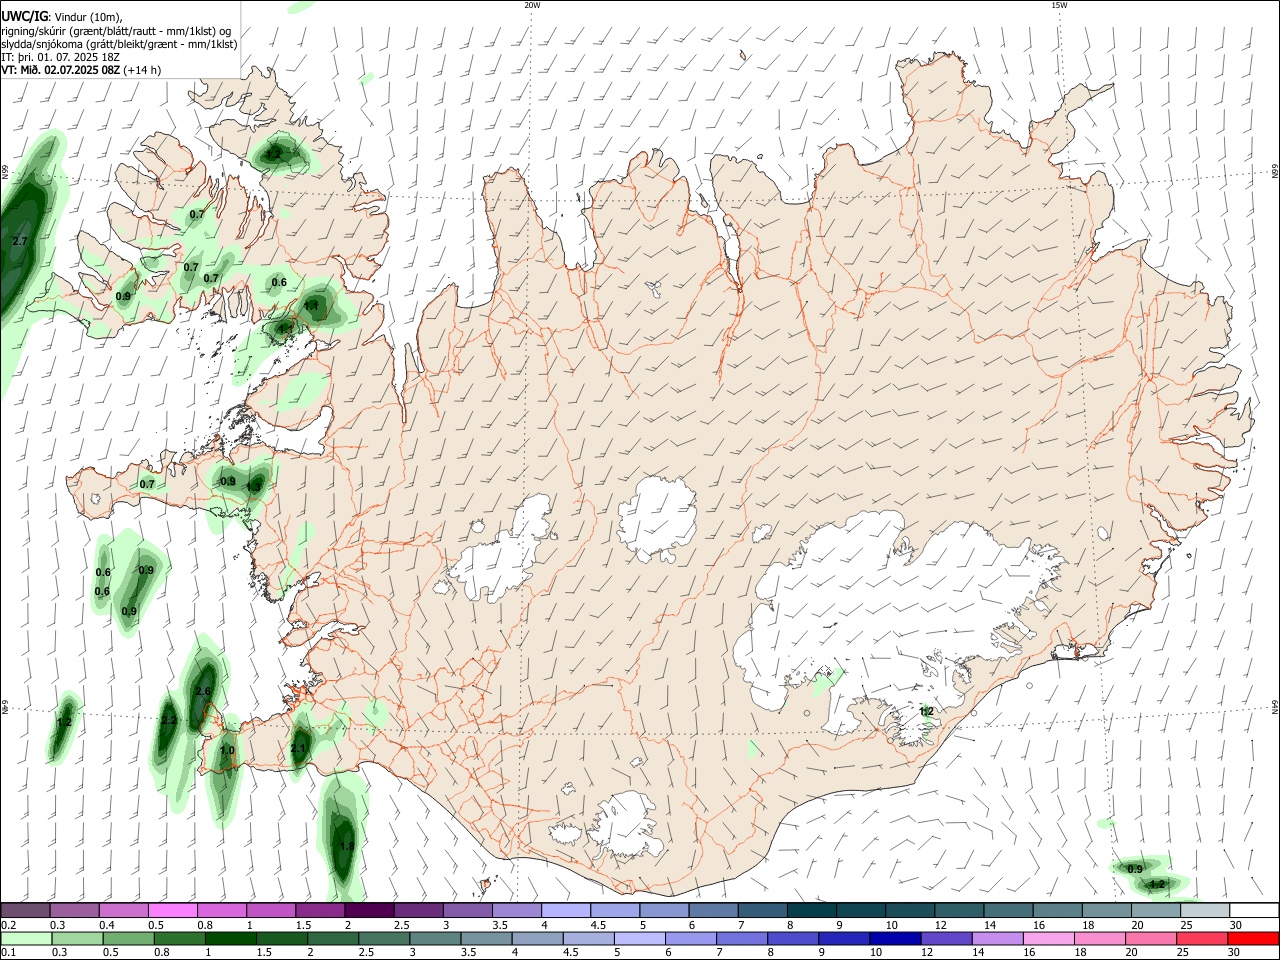Image resolution: width=1280 pixels, height=960 pixels.
Task: Click the '0.2' label under upper legend
Action: 7,924
